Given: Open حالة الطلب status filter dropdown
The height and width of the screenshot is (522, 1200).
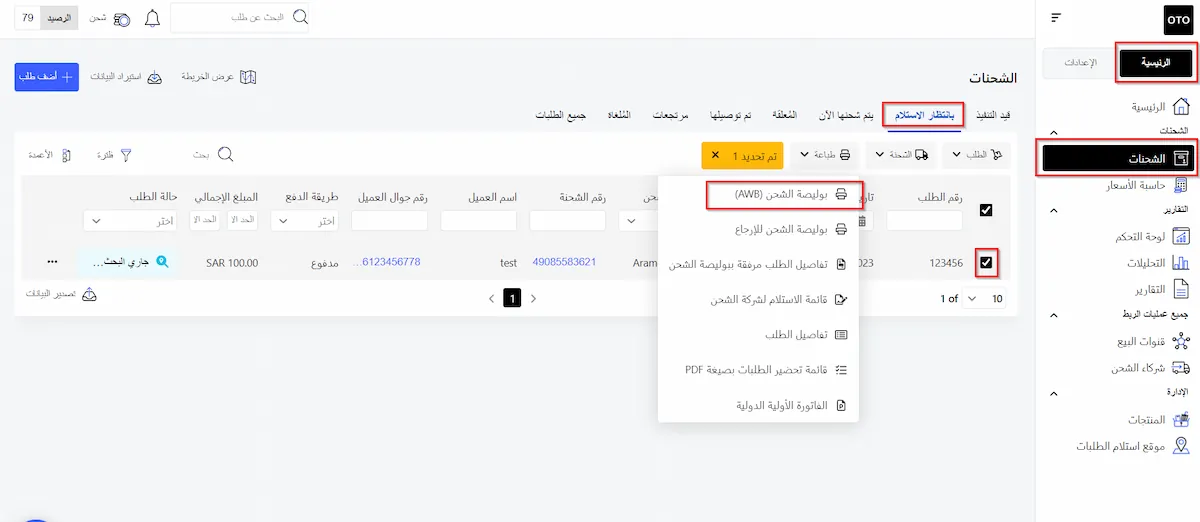Looking at the screenshot, I should [x=129, y=220].
